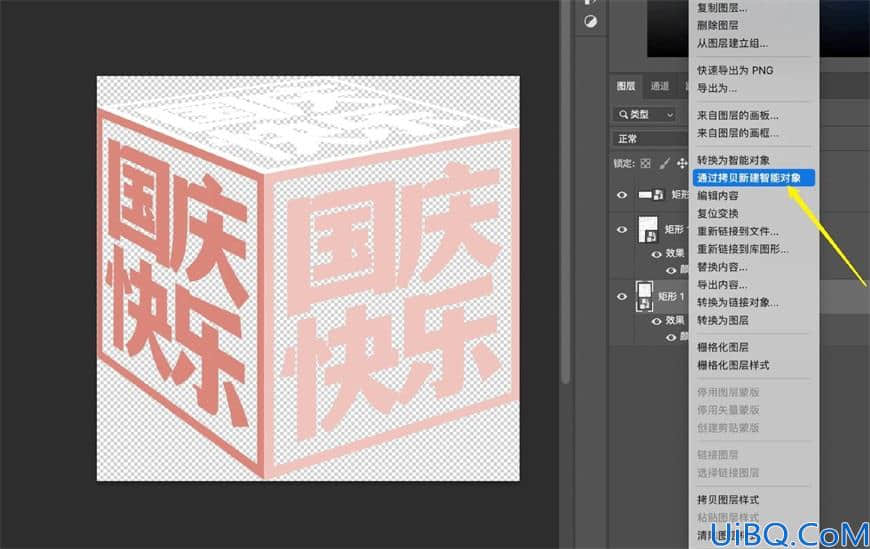Hide the middle rectangle layer via eye icon
The height and width of the screenshot is (549, 870).
pos(622,229)
